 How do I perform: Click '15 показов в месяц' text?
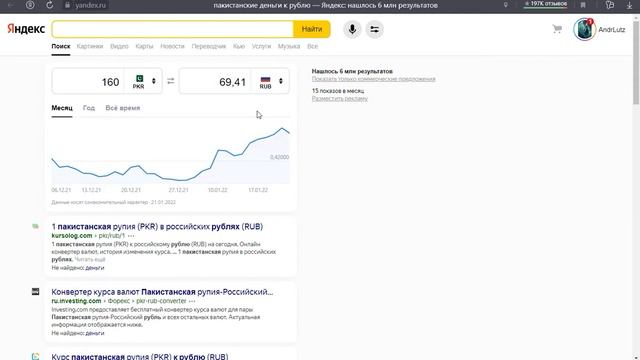click(x=338, y=91)
